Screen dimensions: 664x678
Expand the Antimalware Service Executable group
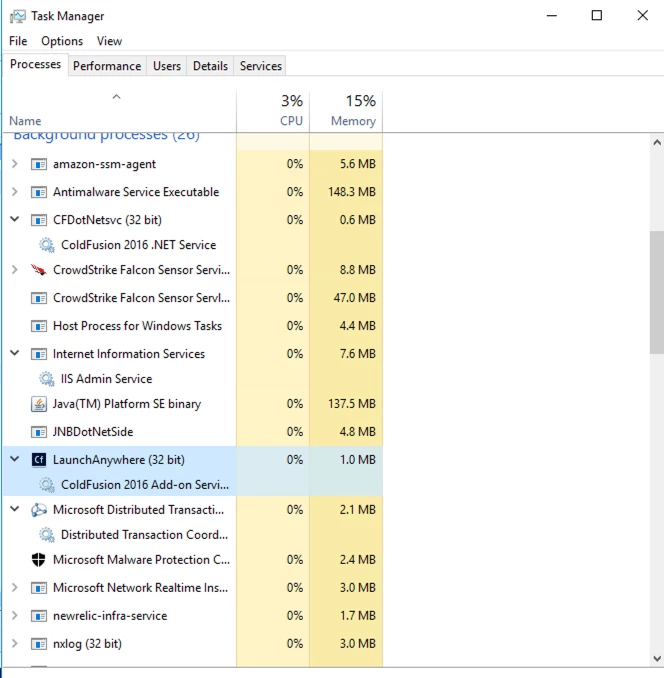pyautogui.click(x=15, y=192)
